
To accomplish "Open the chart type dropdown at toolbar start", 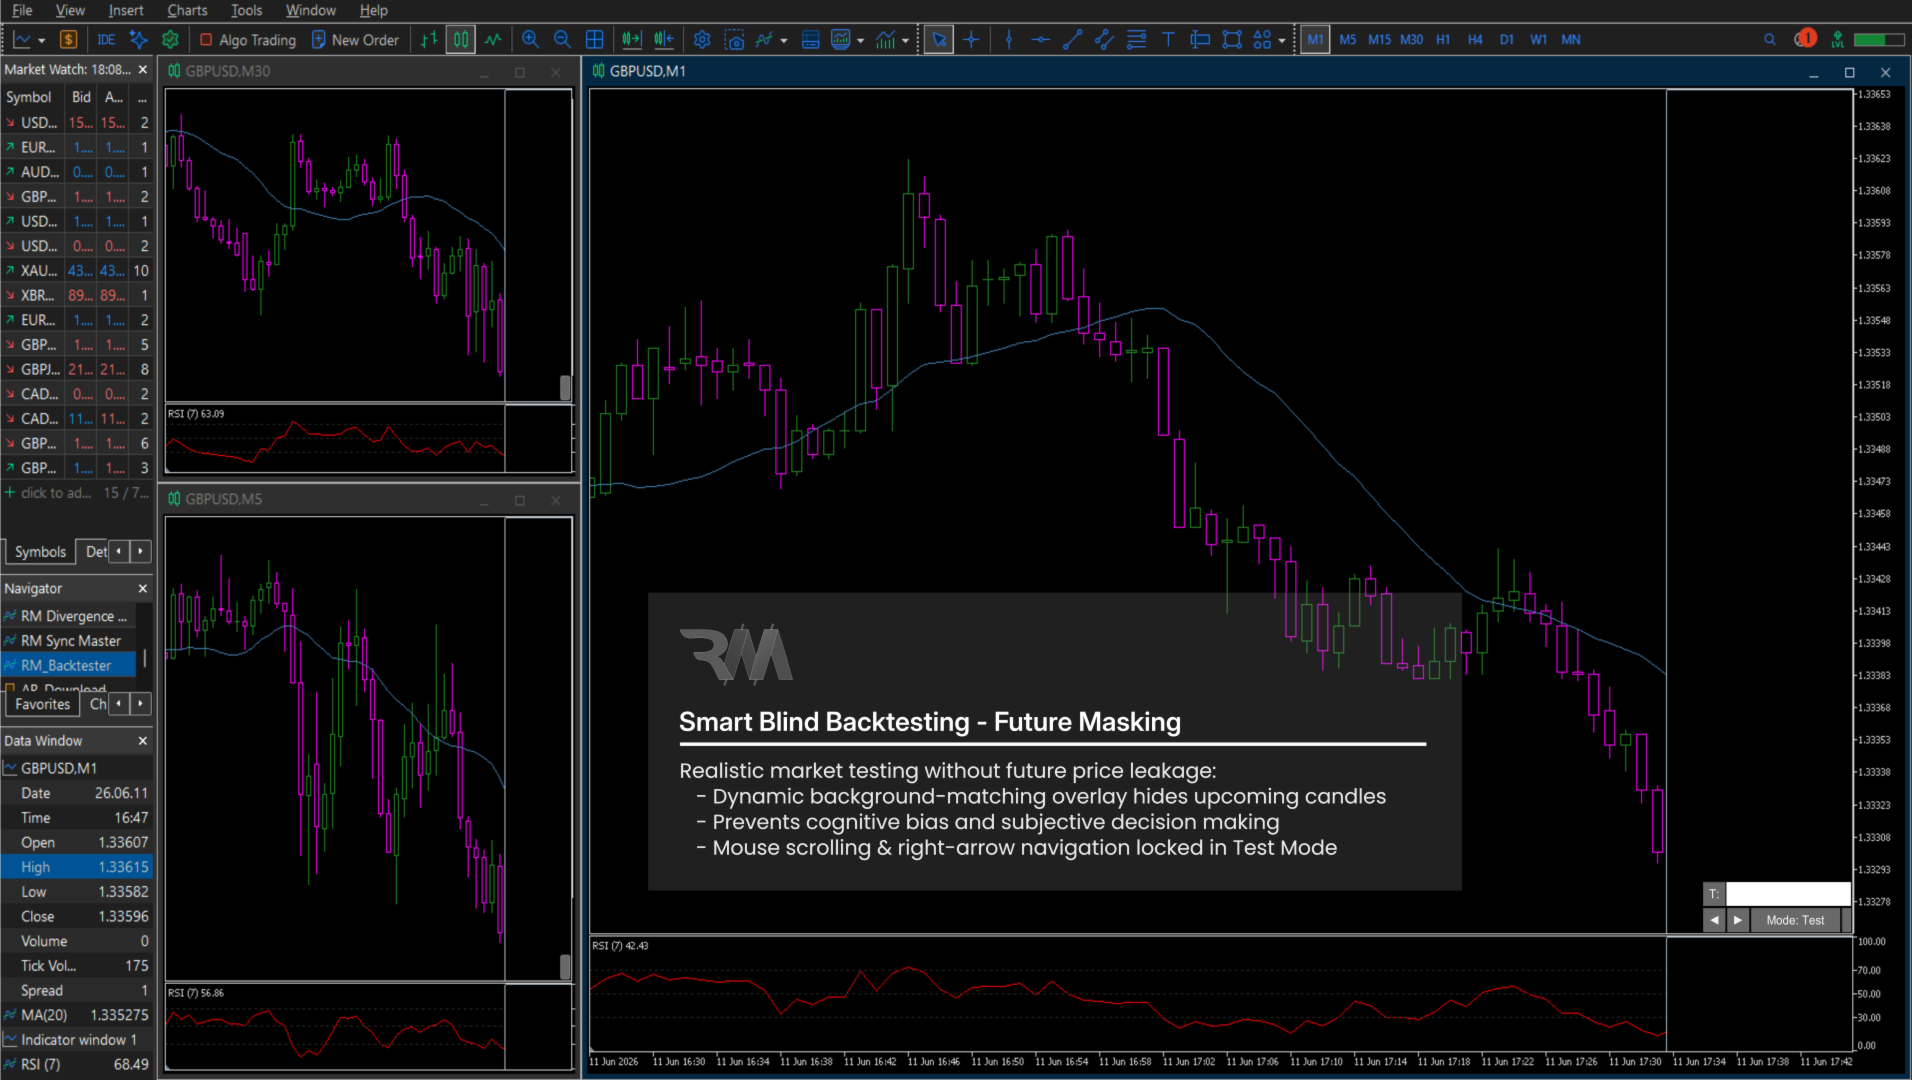I will coord(41,41).
